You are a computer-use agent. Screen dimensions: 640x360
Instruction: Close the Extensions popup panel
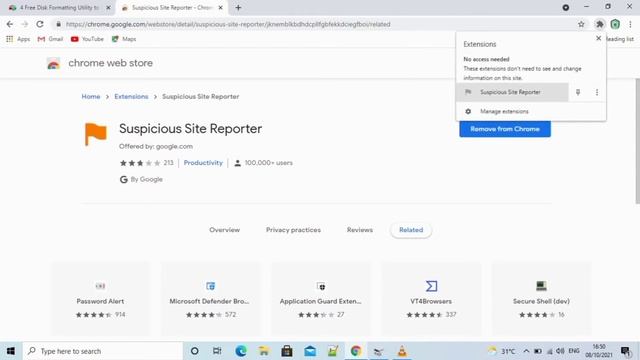coord(598,38)
